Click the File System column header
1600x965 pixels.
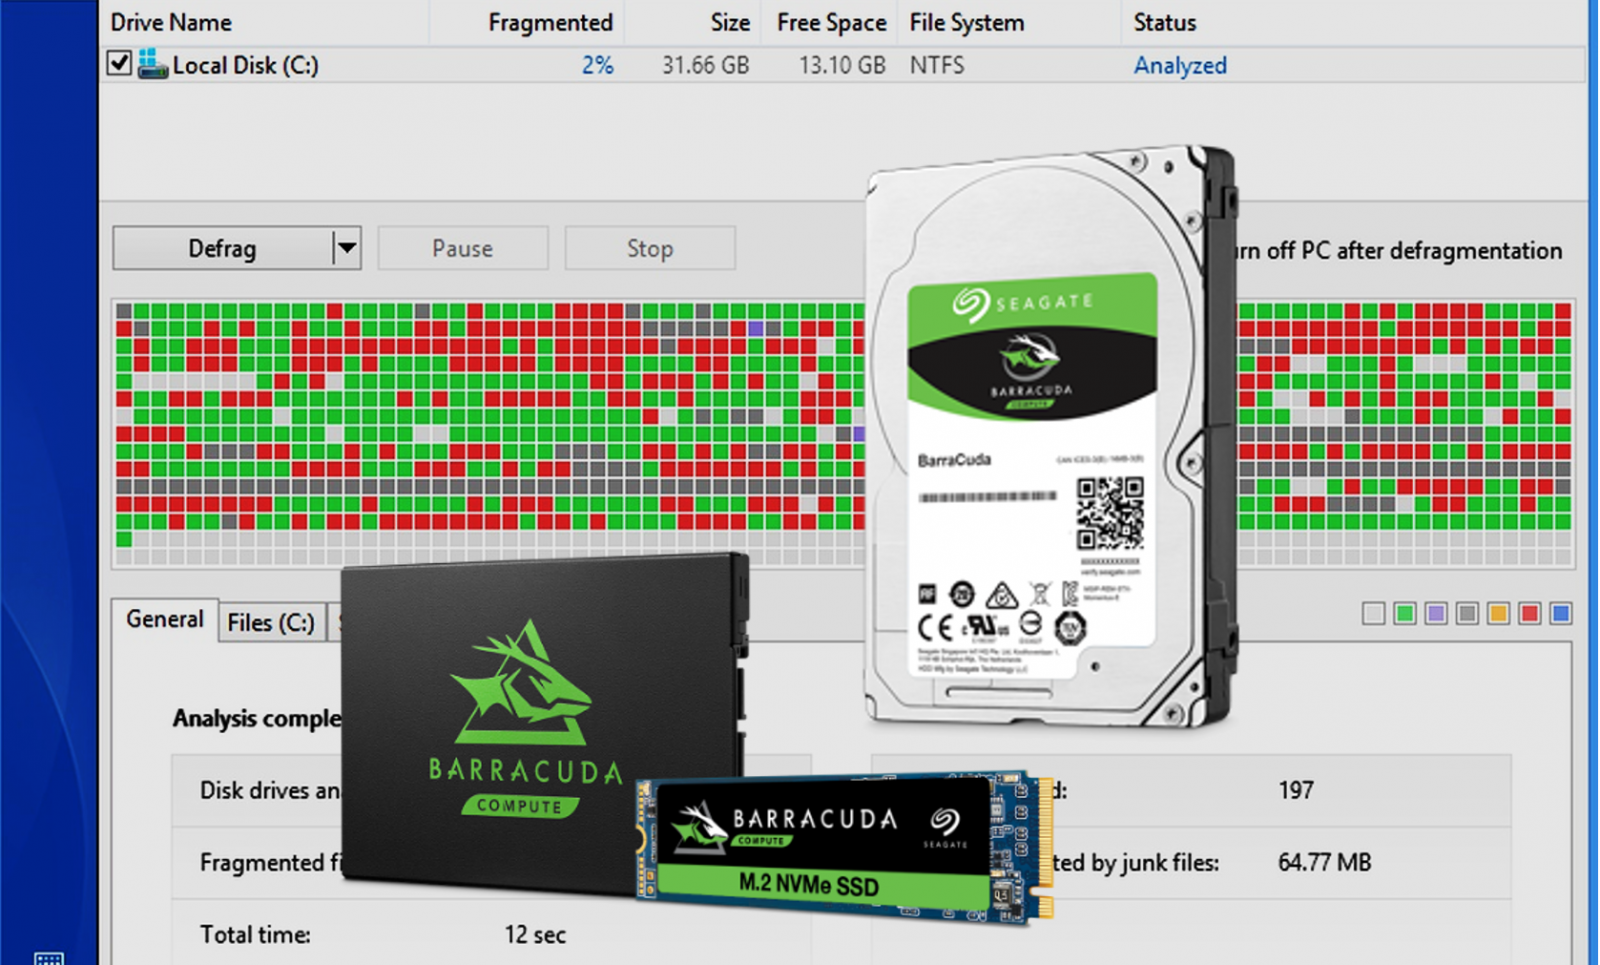tap(967, 22)
